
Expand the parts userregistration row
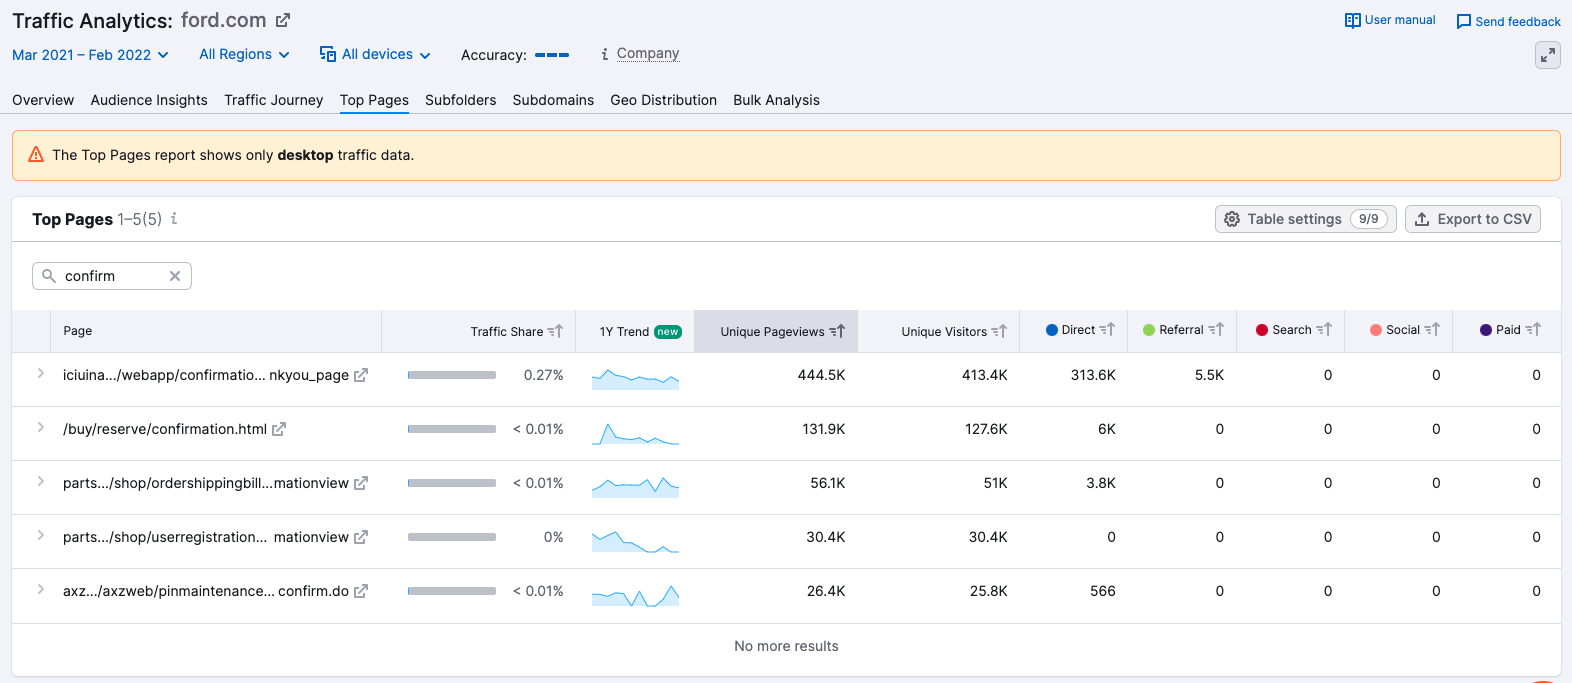click(x=40, y=536)
